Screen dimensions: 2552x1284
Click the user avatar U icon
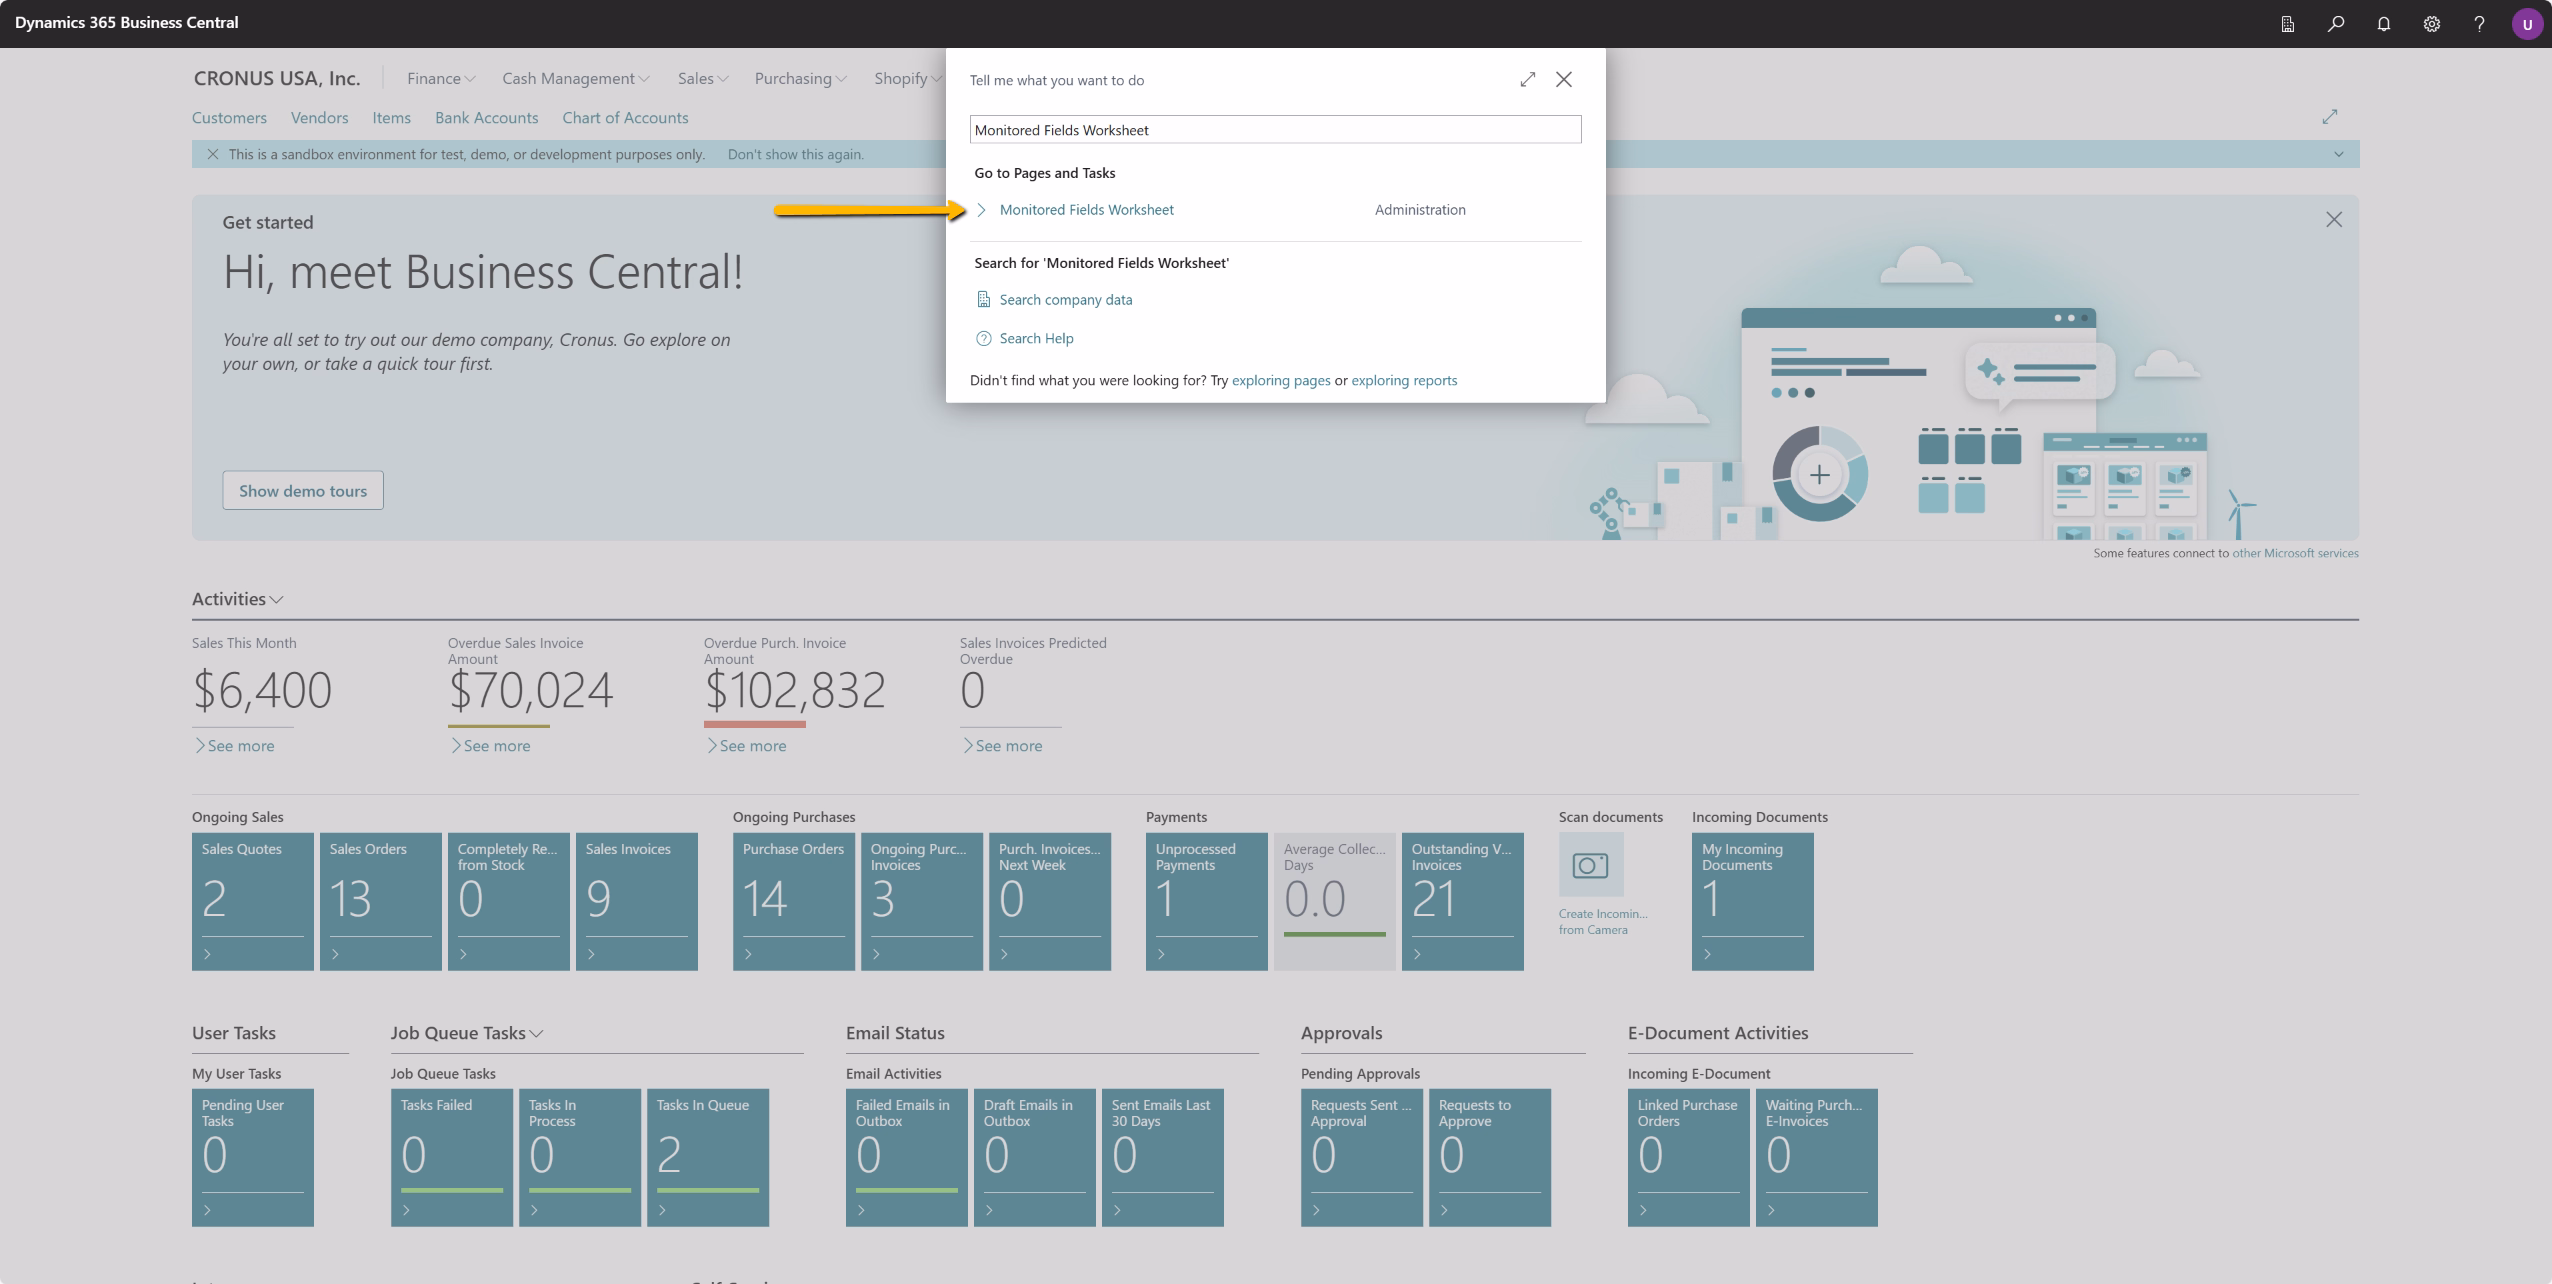2527,24
